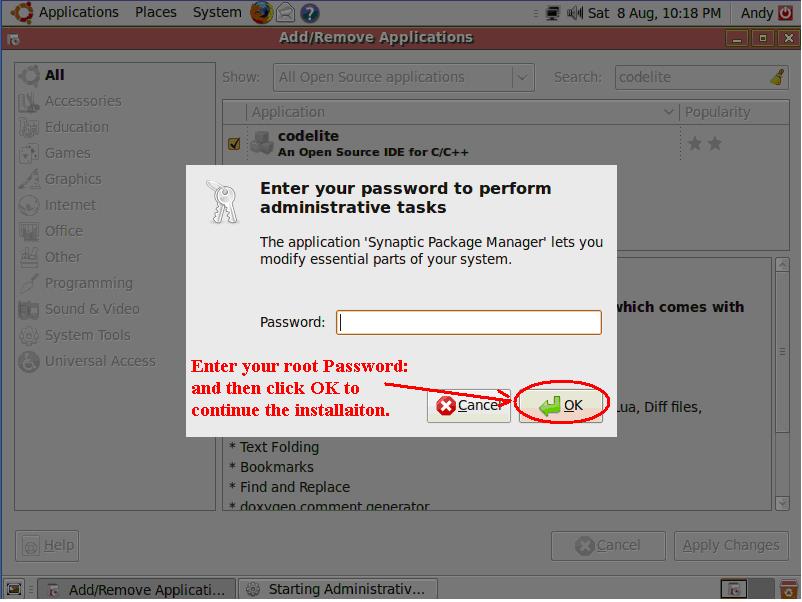The image size is (802, 602).
Task: Open the Places menu
Action: [155, 12]
